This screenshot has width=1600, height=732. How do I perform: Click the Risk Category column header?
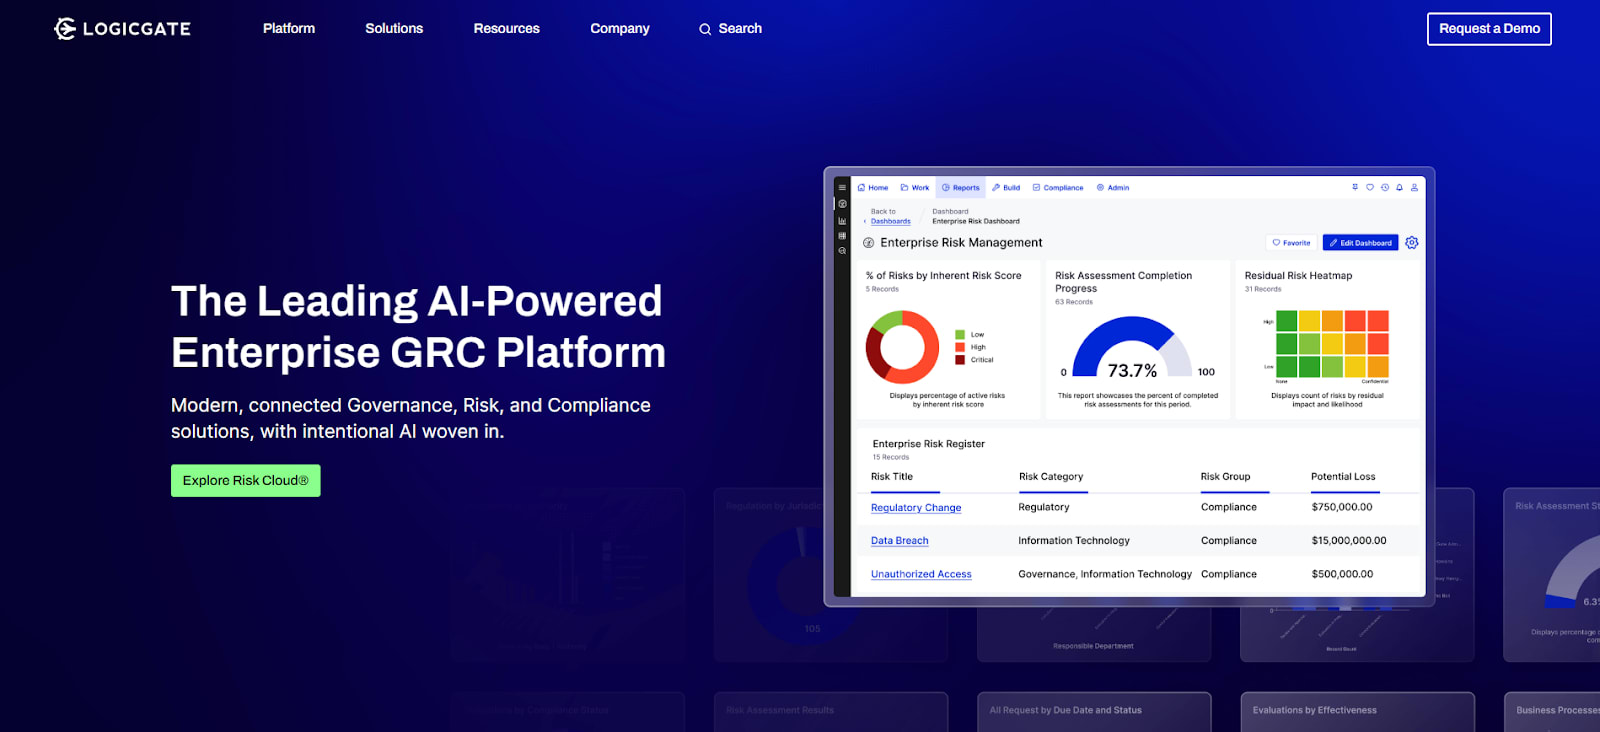point(1051,477)
